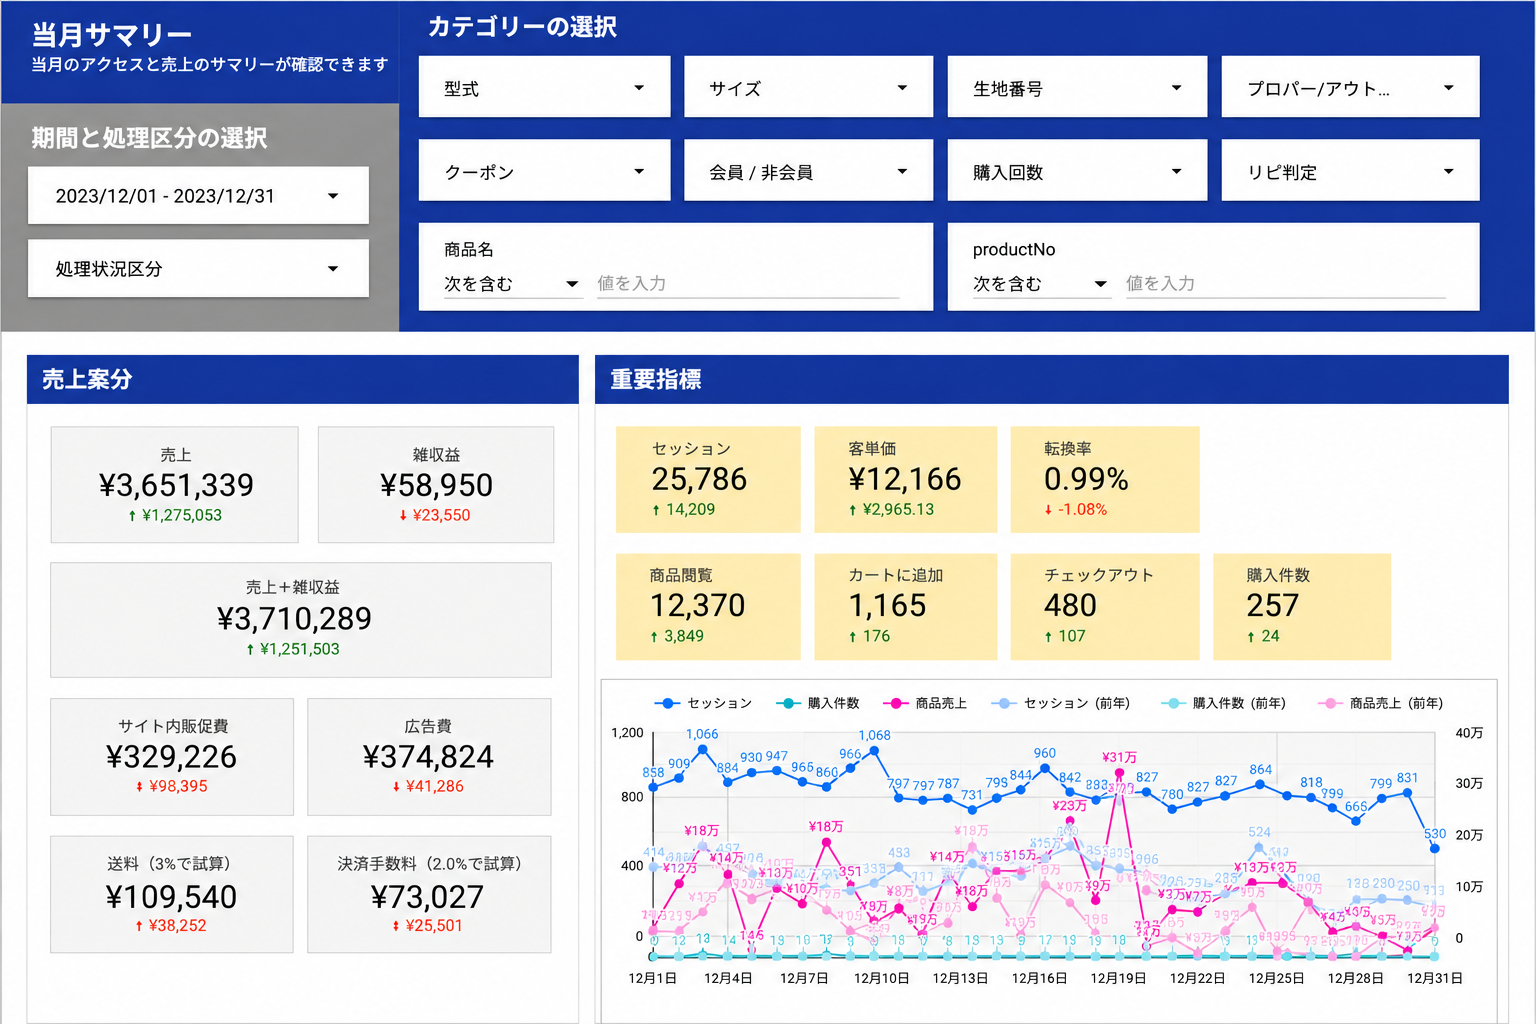1536x1024 pixels.
Task: Select the 売上+雑収益 scorecard showing ¥3,710,289
Action: (x=301, y=620)
